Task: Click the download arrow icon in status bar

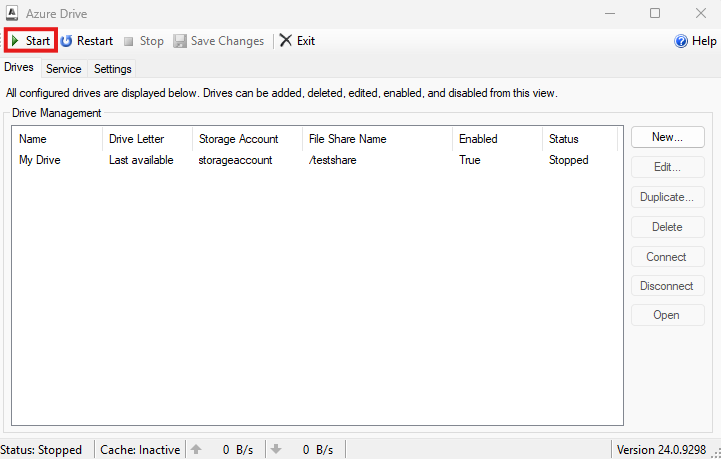Action: point(276,449)
